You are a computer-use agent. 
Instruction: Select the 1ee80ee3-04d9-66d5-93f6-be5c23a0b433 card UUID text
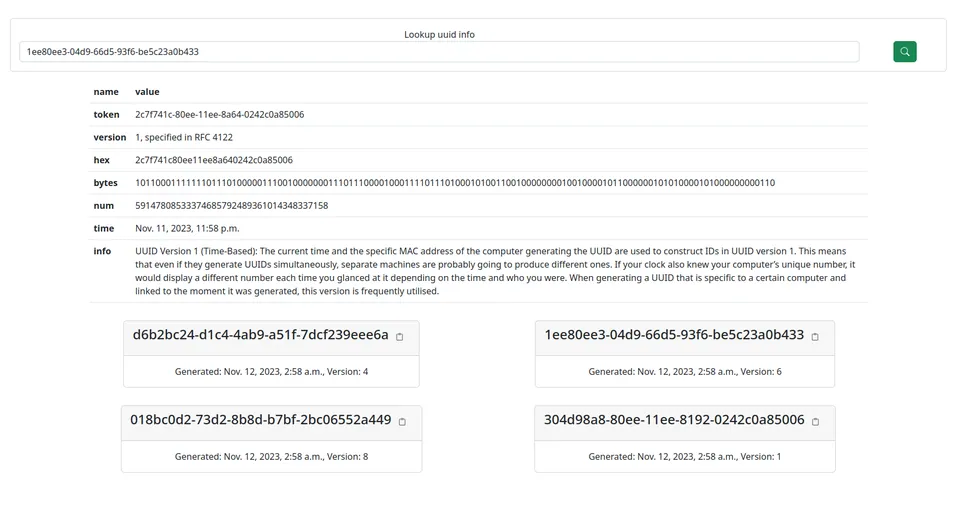coord(674,335)
